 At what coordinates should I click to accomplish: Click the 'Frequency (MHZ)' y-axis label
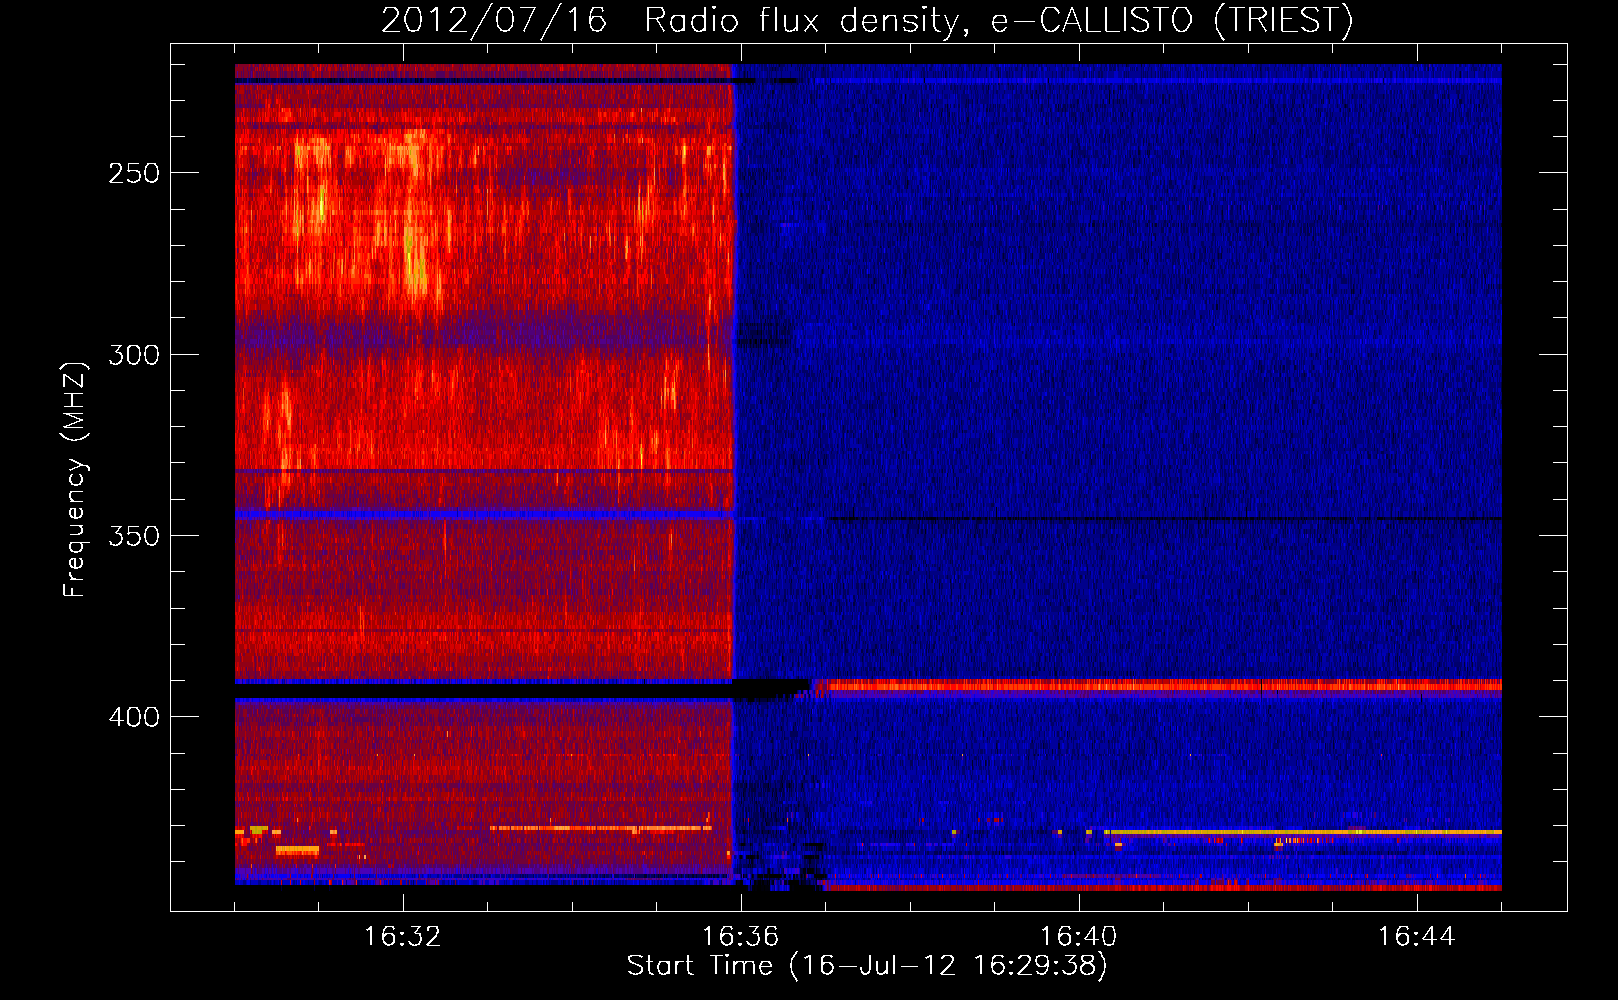75,479
